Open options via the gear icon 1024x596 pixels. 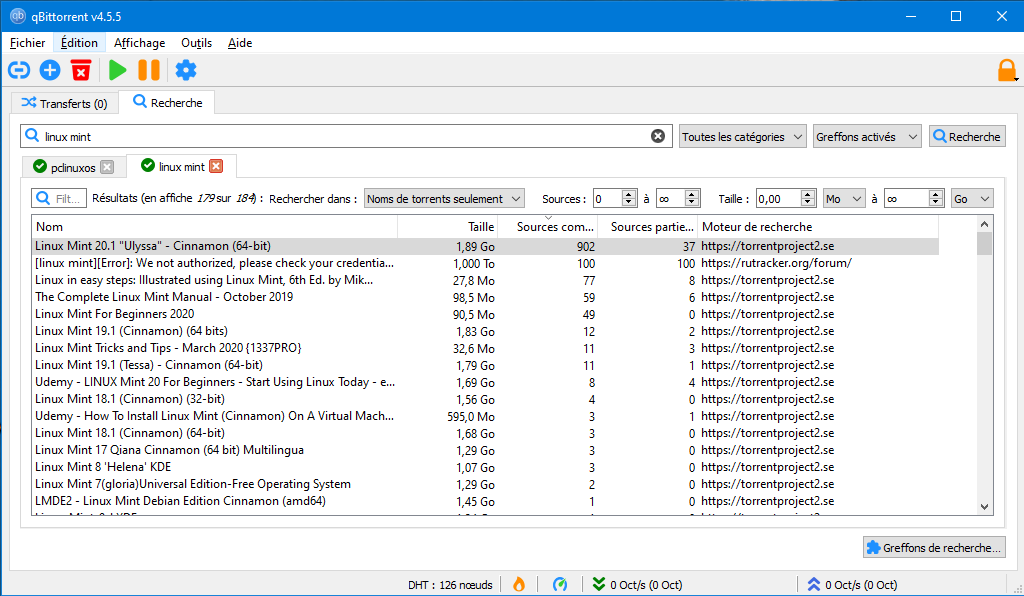pyautogui.click(x=186, y=70)
